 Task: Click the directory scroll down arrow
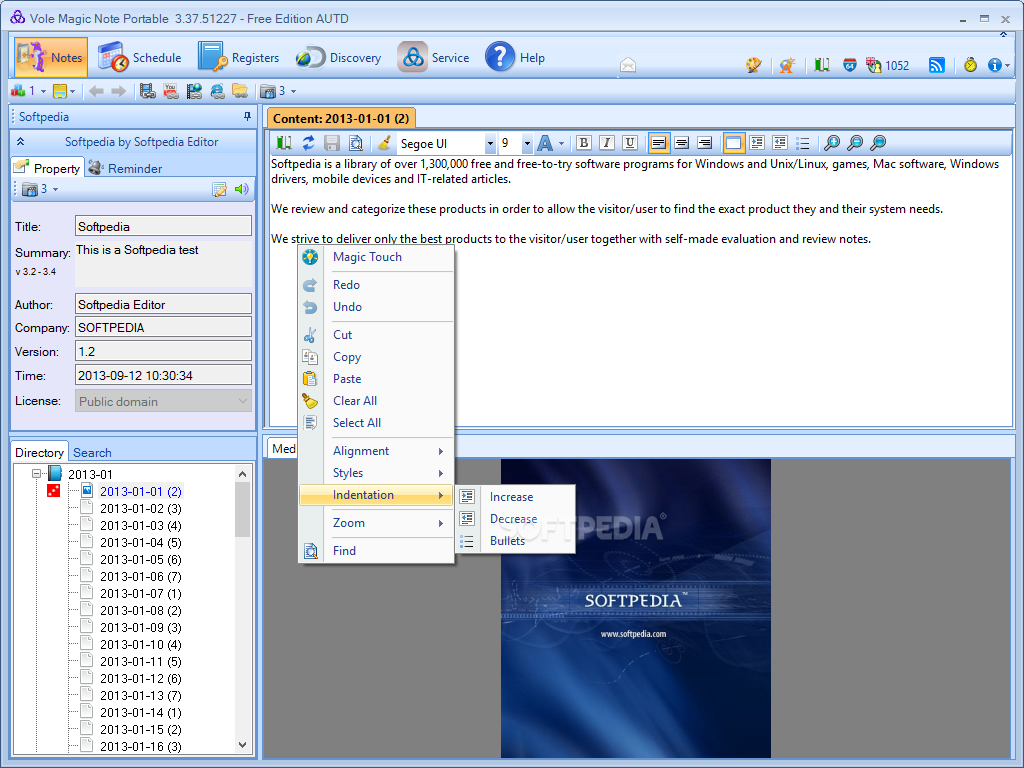click(242, 744)
